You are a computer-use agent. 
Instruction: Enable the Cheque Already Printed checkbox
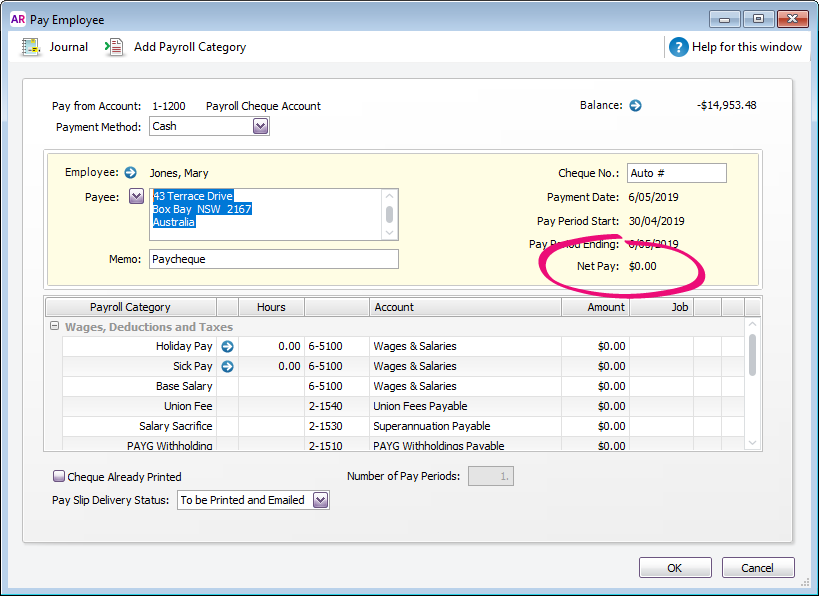(x=59, y=477)
